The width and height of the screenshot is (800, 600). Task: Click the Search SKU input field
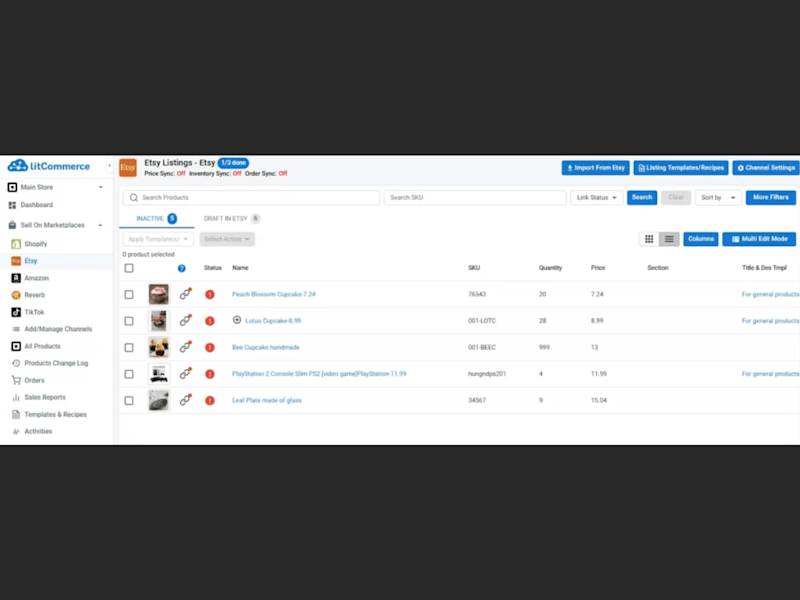[475, 197]
